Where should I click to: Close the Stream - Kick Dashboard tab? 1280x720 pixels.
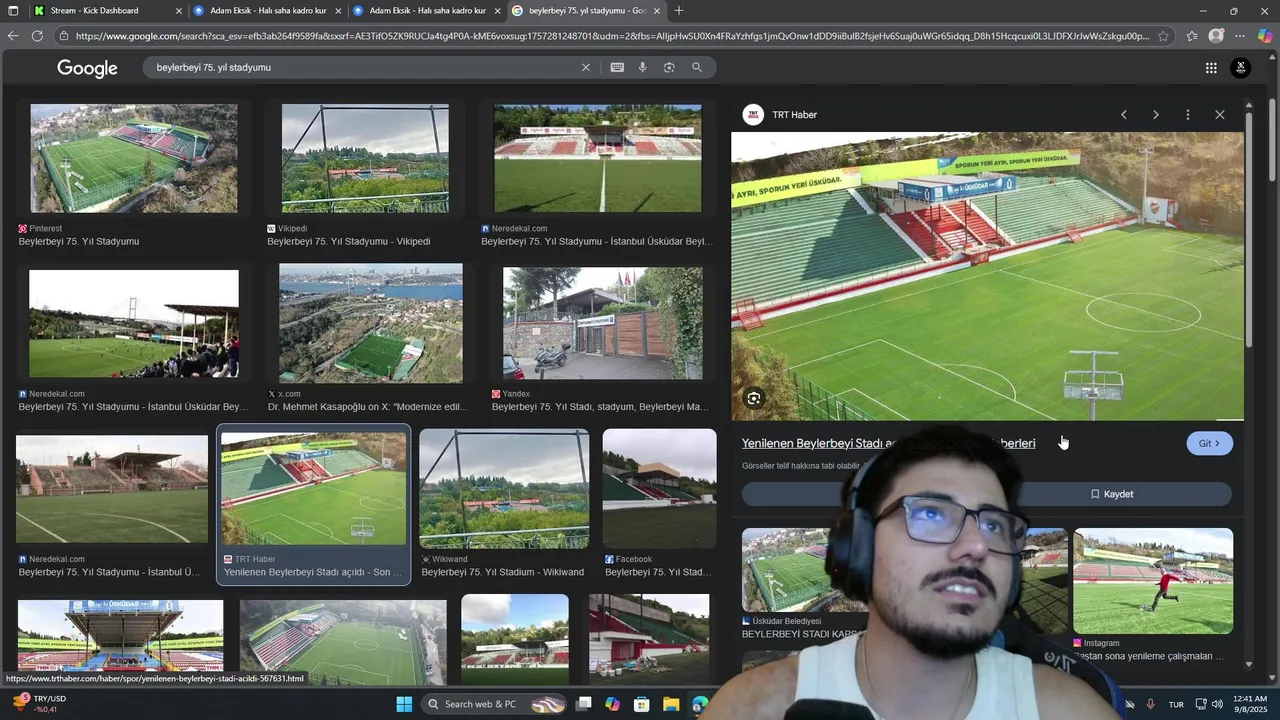179,11
